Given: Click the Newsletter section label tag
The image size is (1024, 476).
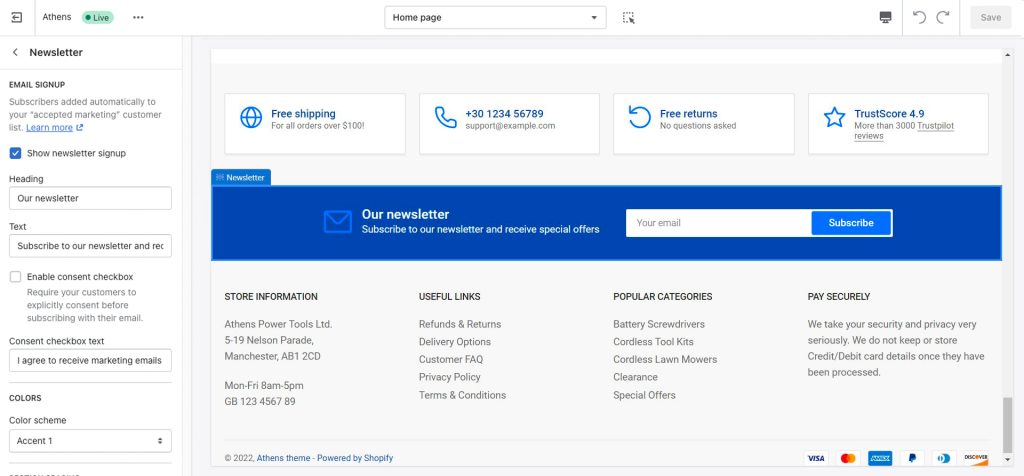Looking at the screenshot, I should click(241, 178).
